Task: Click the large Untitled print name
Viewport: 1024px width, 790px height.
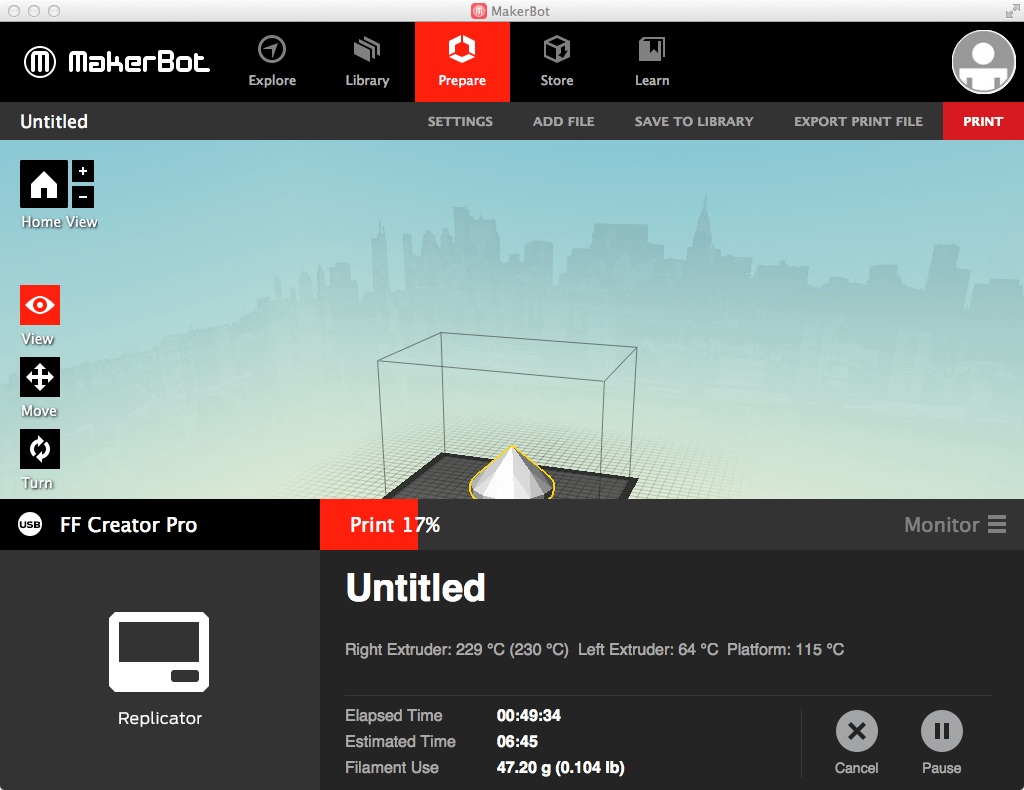Action: [x=415, y=588]
